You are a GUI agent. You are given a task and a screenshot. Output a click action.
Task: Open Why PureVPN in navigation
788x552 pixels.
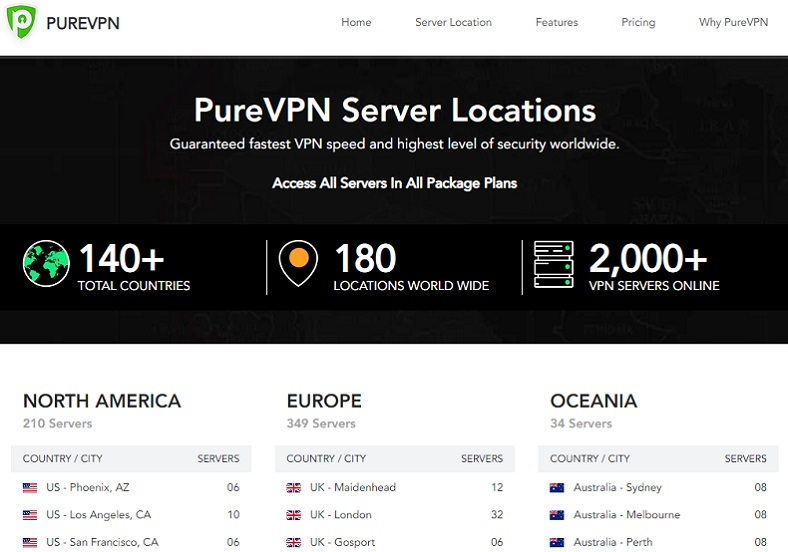pyautogui.click(x=733, y=22)
